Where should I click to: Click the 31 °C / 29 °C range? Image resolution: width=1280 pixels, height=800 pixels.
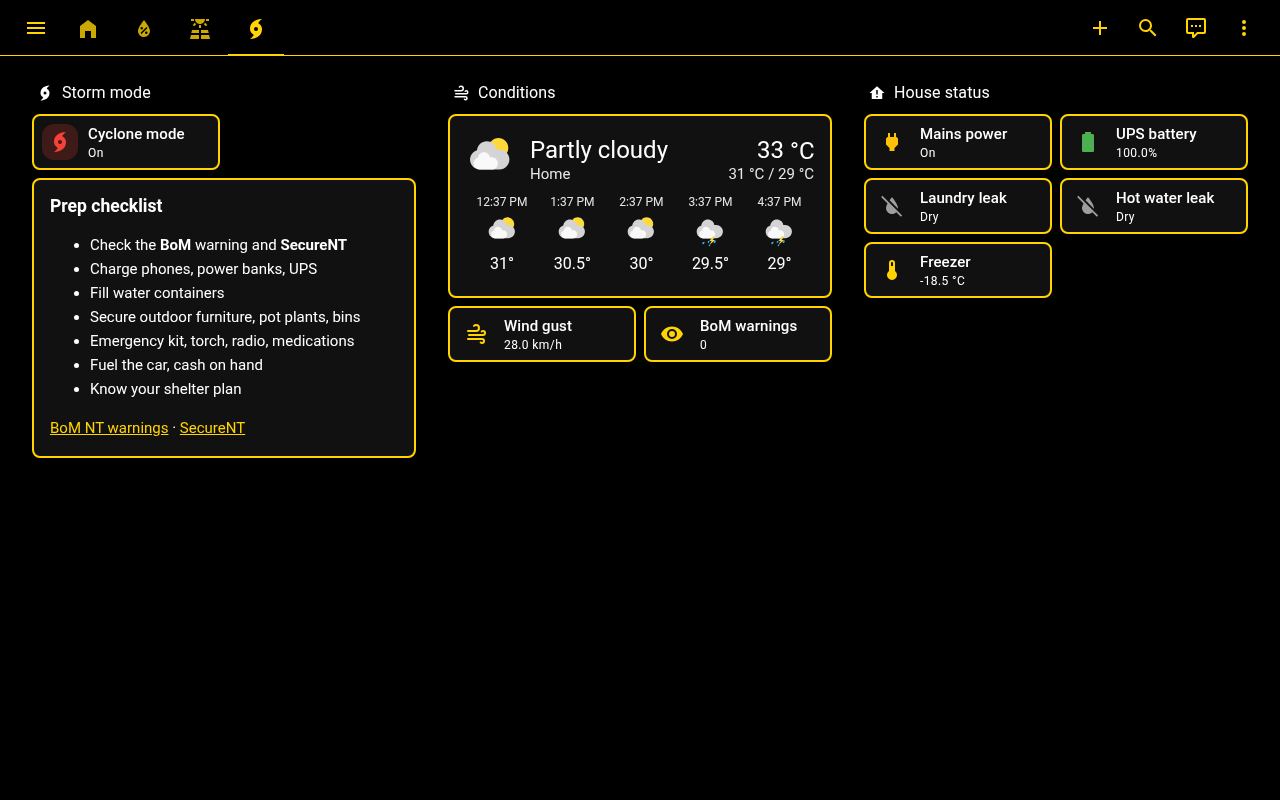[771, 174]
